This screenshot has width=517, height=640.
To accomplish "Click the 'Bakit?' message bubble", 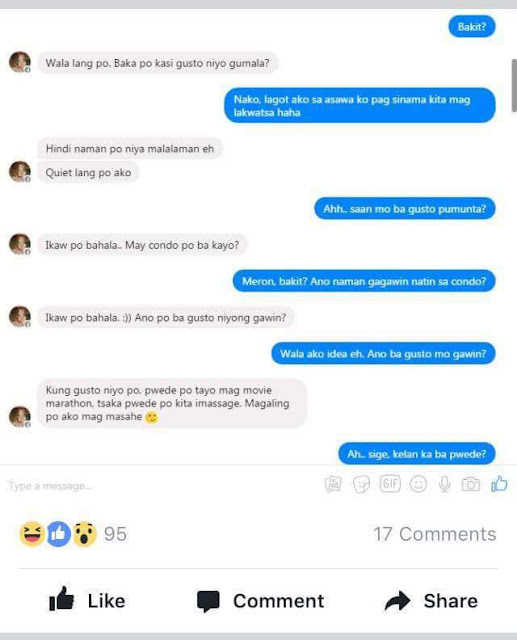I will tap(472, 27).
